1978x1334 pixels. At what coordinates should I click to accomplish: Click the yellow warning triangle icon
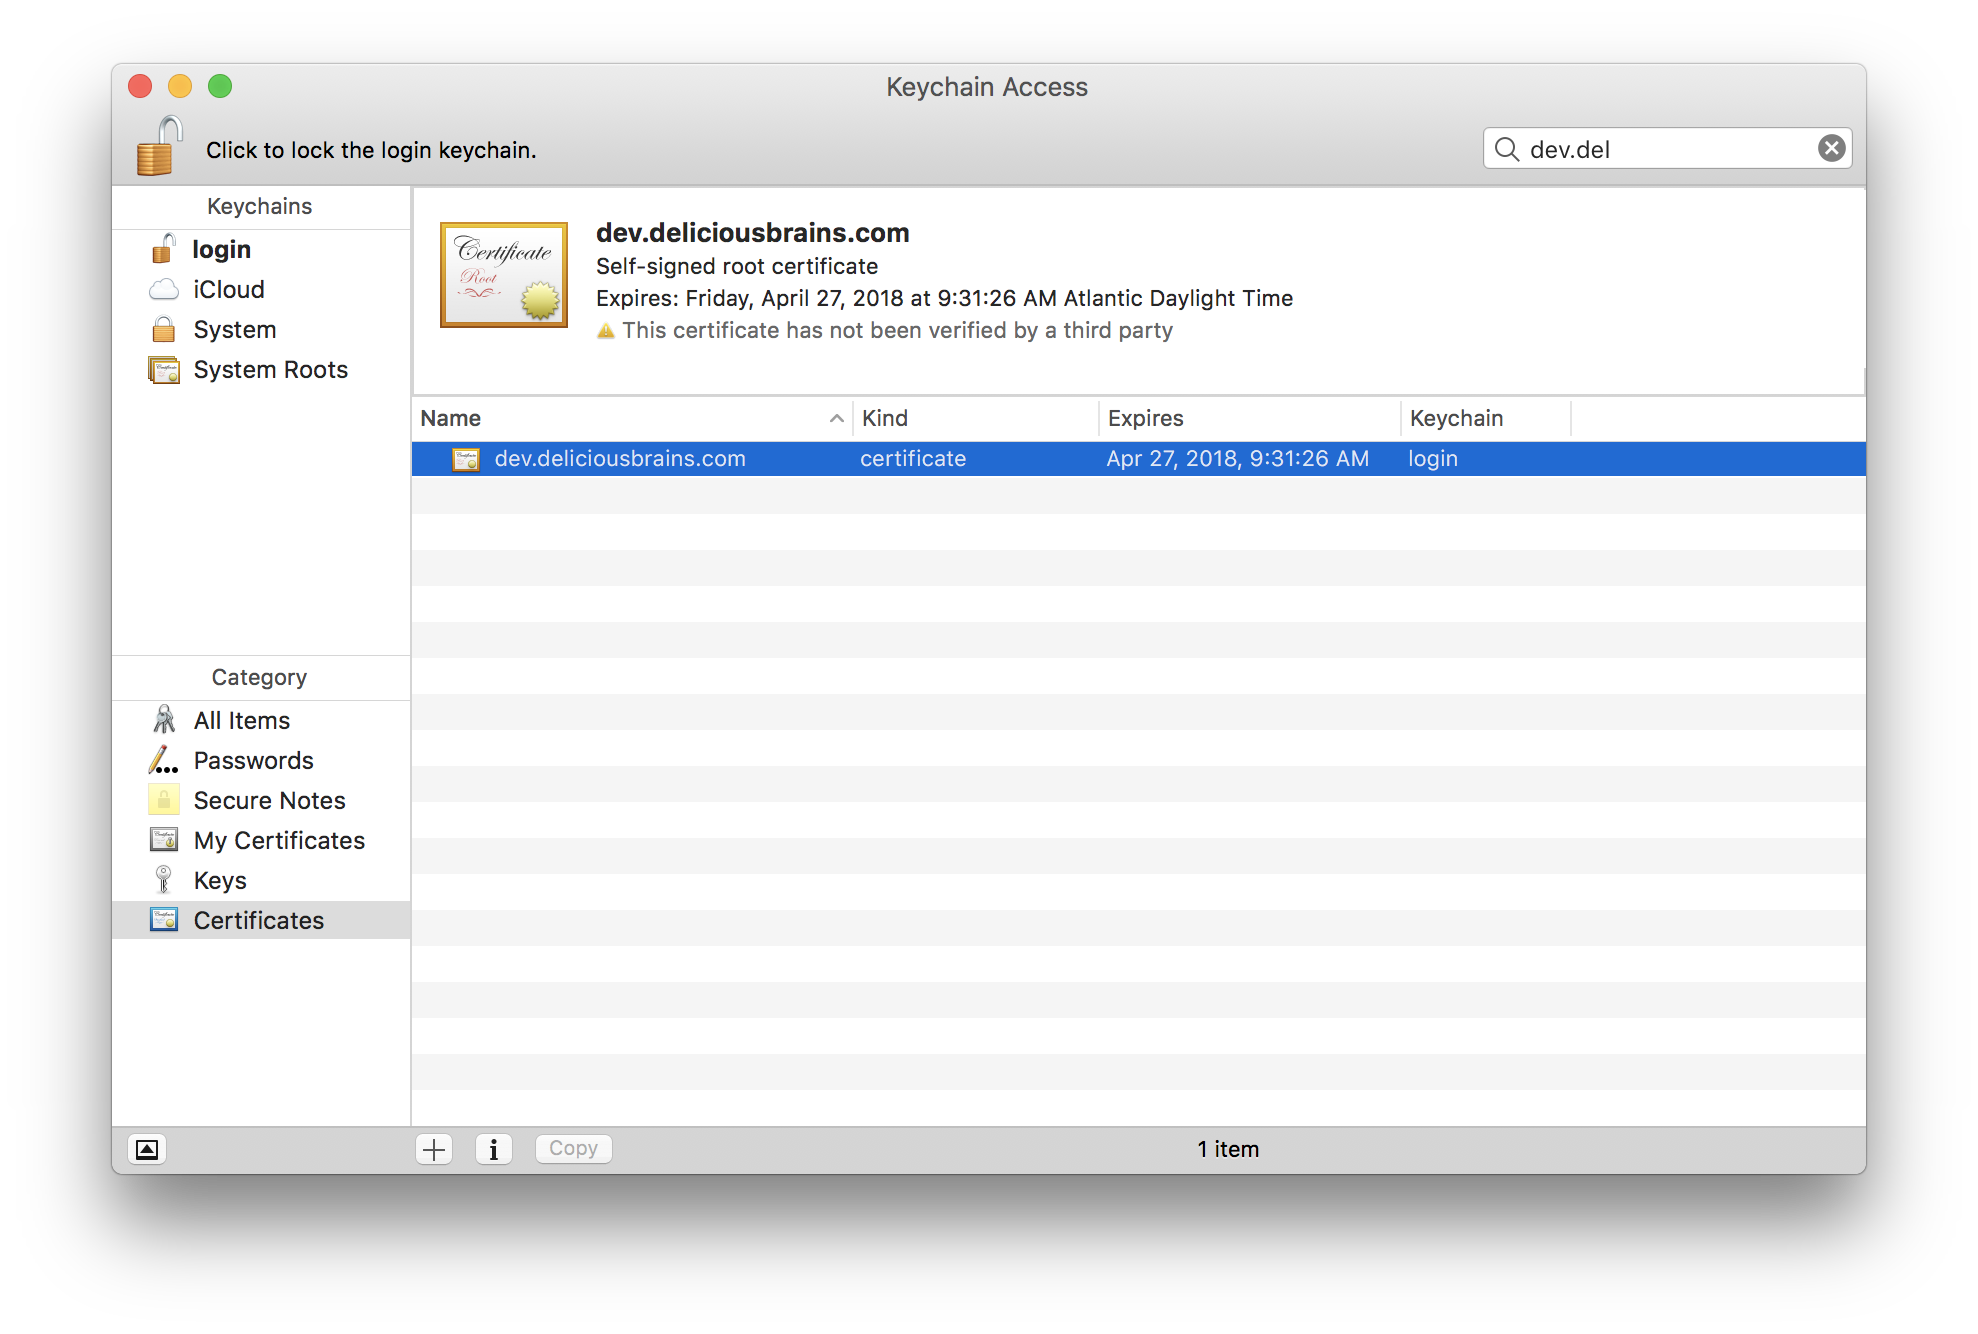605,331
